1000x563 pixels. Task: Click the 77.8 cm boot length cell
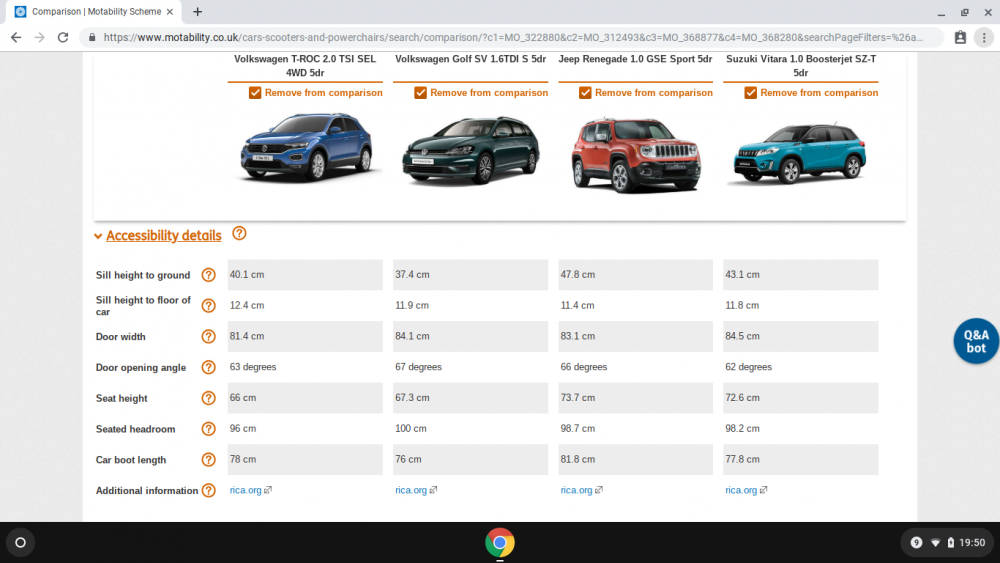coord(800,459)
